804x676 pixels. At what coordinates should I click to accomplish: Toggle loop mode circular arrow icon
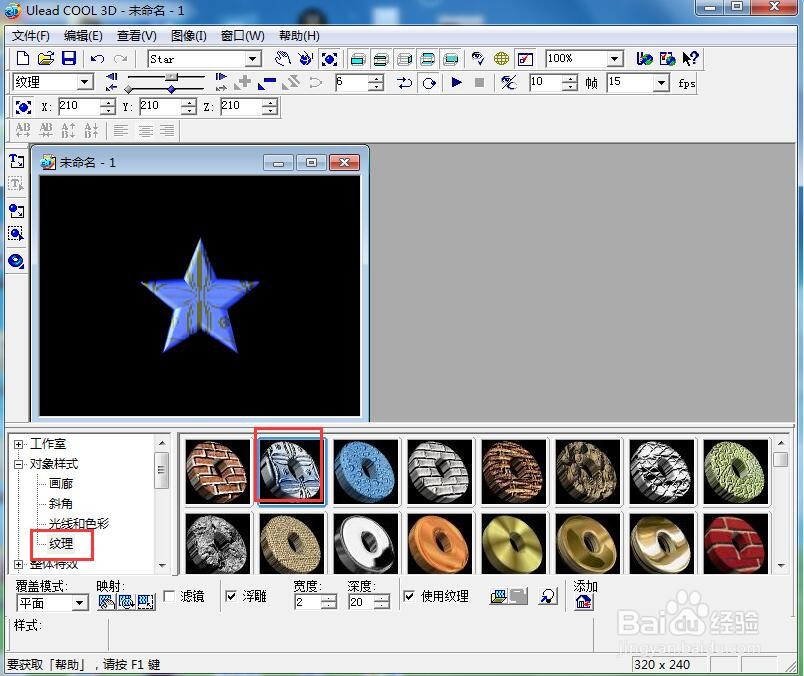429,83
